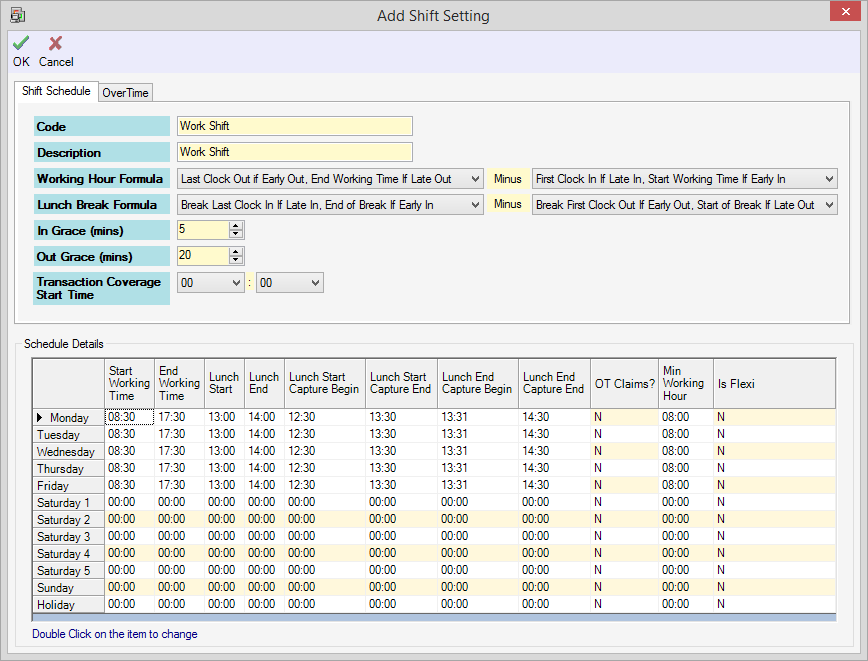Image resolution: width=868 pixels, height=661 pixels.
Task: Click the Description text field
Action: tap(294, 152)
